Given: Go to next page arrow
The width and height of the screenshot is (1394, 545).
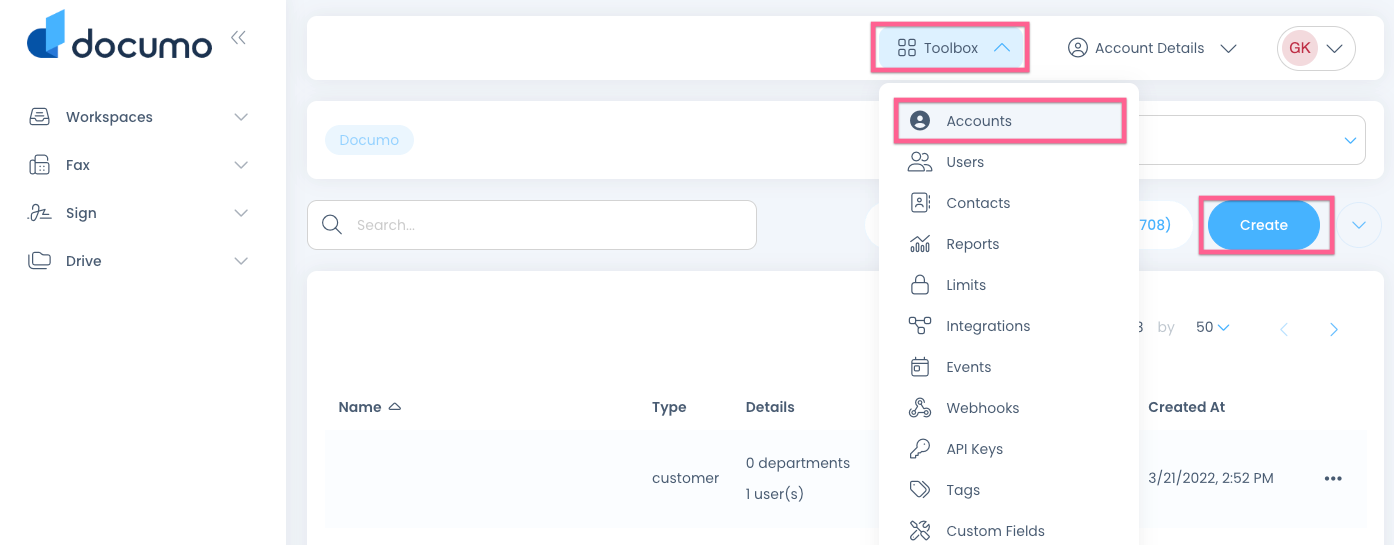Looking at the screenshot, I should (x=1333, y=329).
